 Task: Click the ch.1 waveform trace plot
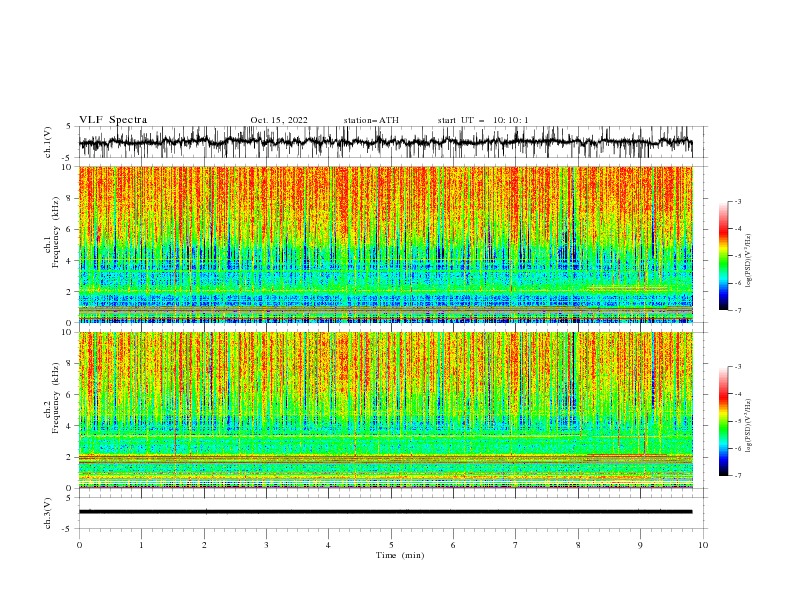[386, 142]
